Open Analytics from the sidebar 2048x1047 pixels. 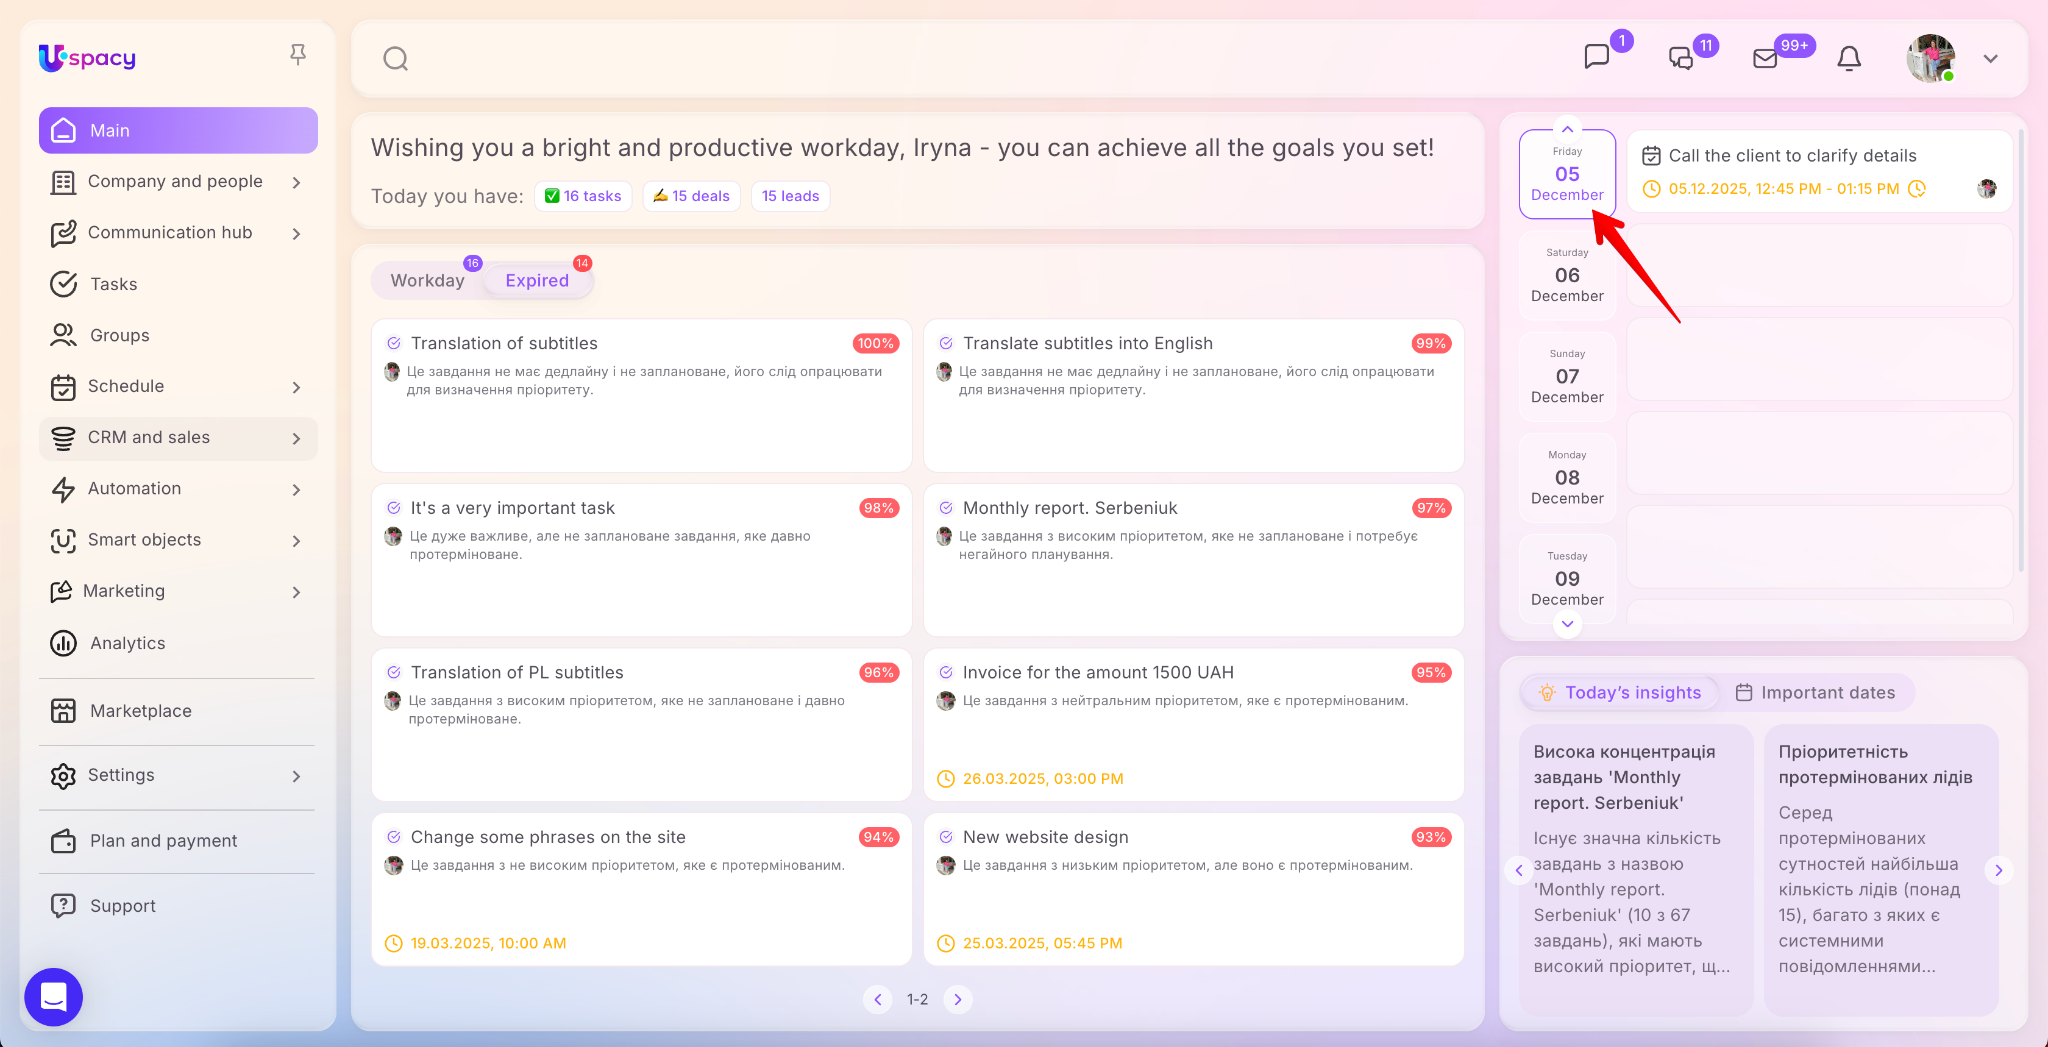click(x=127, y=643)
